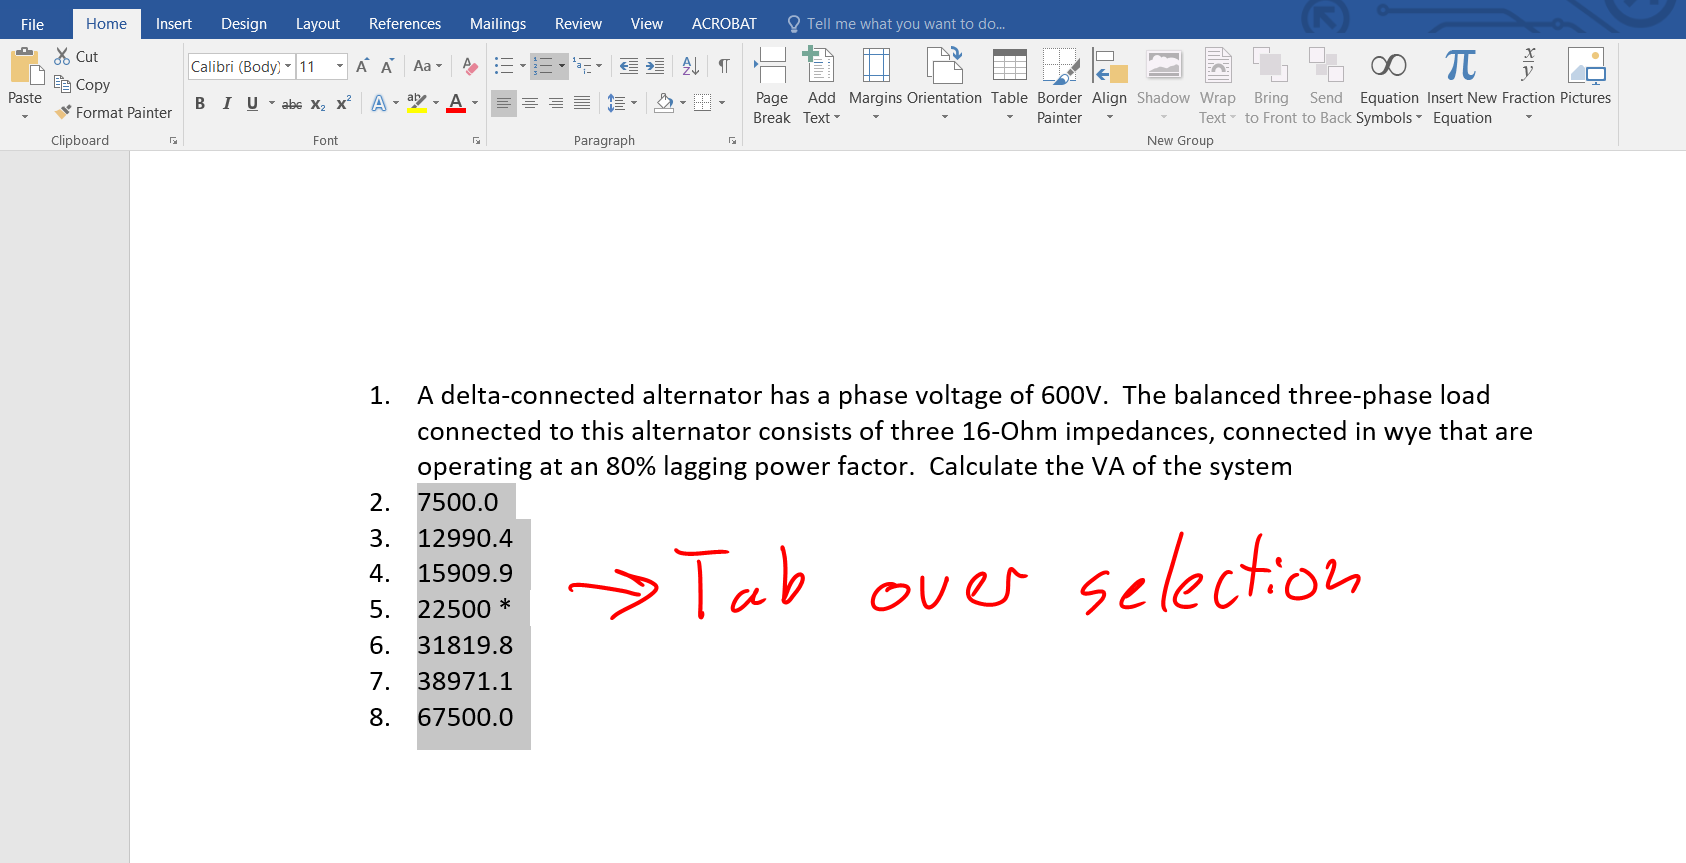Apply strikethrough formatting
Image resolution: width=1686 pixels, height=863 pixels.
coord(292,103)
